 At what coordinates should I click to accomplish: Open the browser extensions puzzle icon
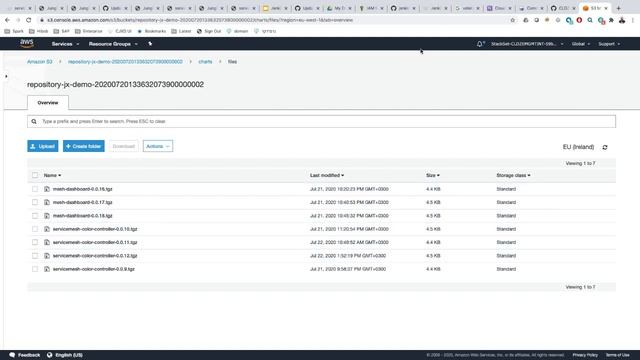tap(611, 20)
